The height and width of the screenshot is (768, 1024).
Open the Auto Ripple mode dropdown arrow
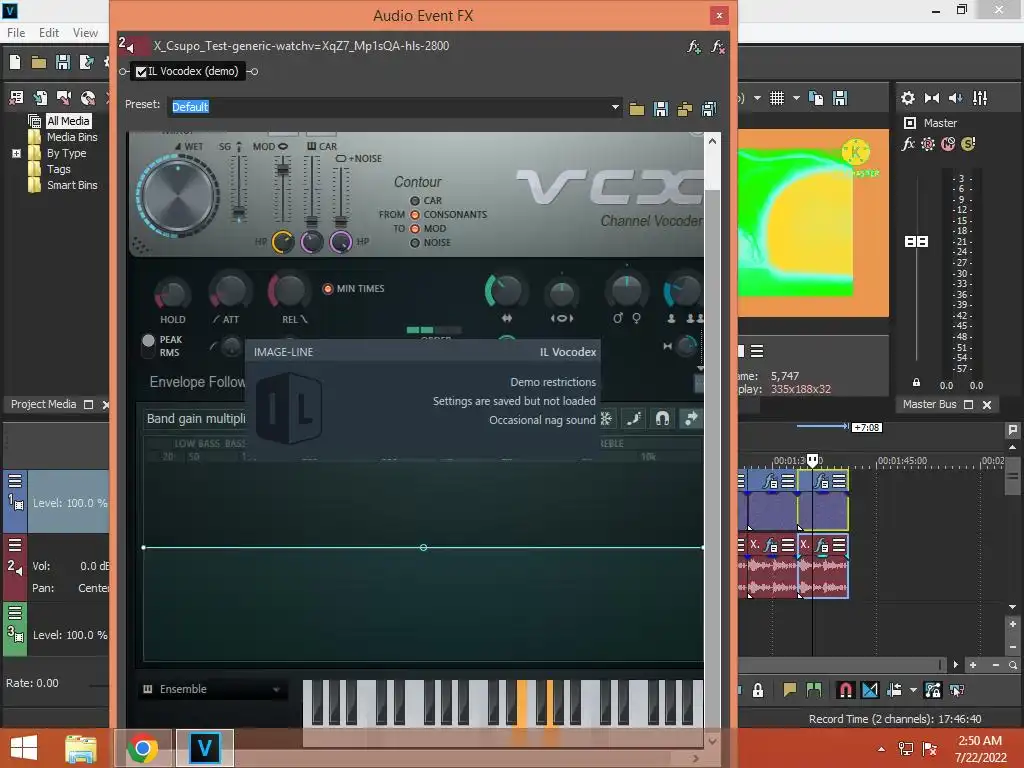pyautogui.click(x=913, y=690)
